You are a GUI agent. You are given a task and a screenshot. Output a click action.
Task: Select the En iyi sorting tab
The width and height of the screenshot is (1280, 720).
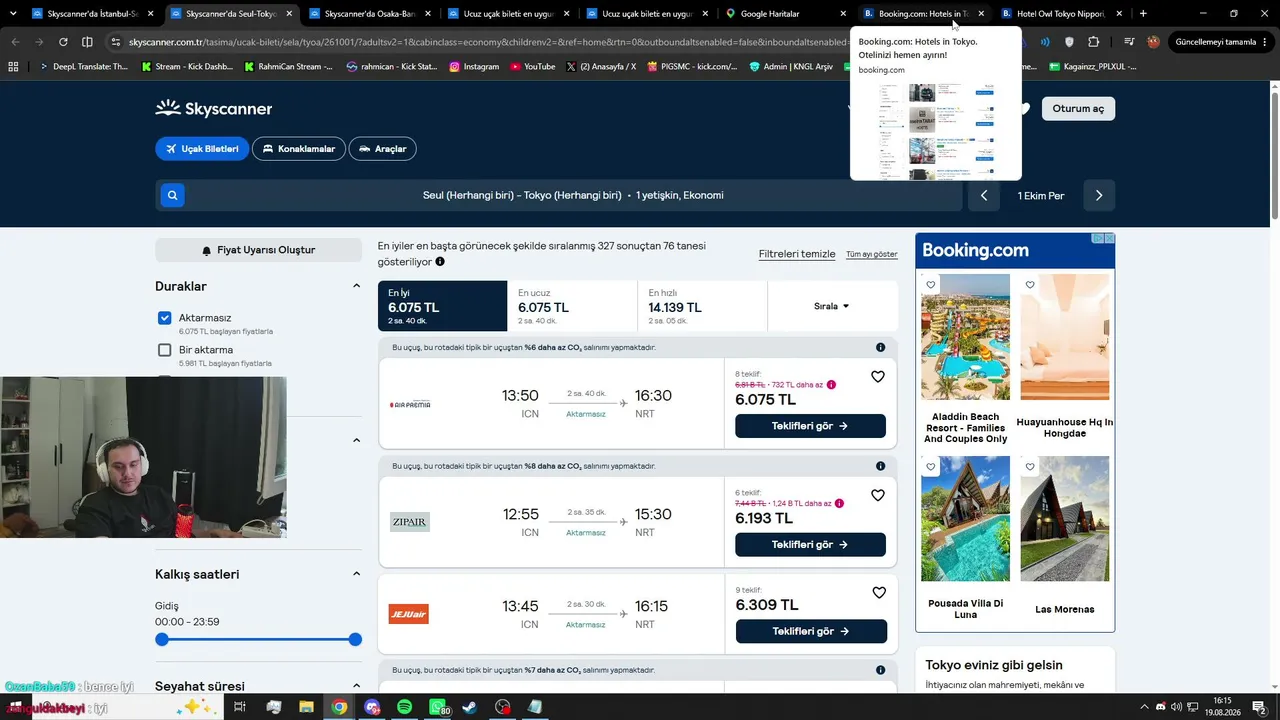[x=442, y=306]
